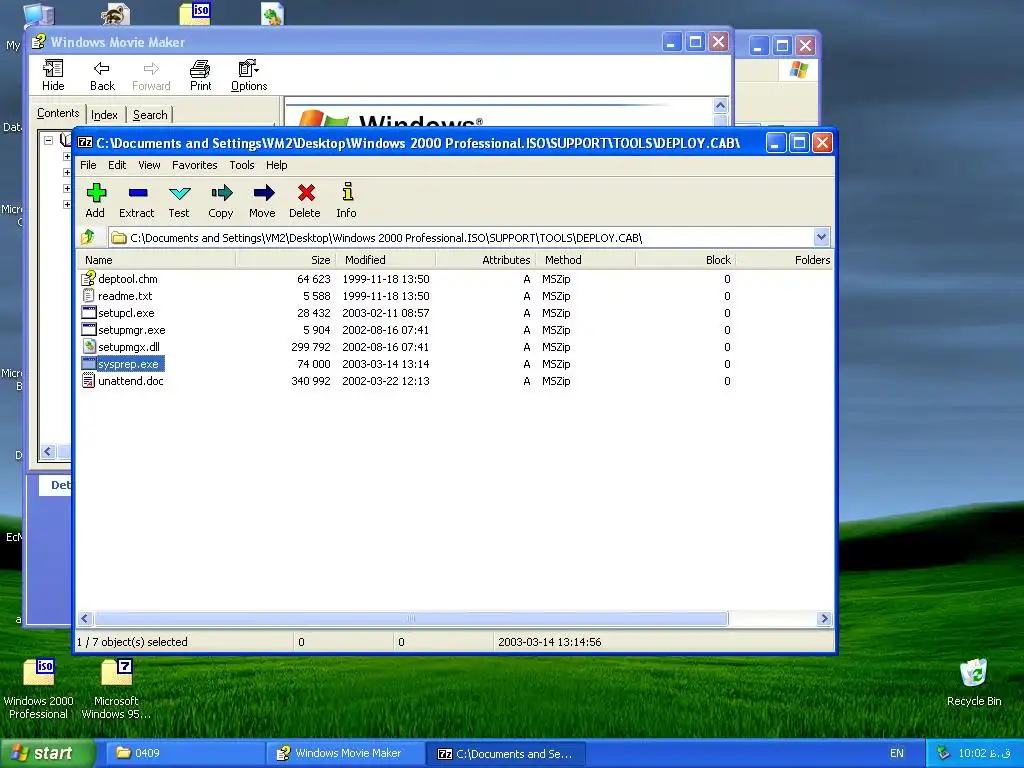Click size 299 792 of setupmgx.dll

(x=311, y=347)
